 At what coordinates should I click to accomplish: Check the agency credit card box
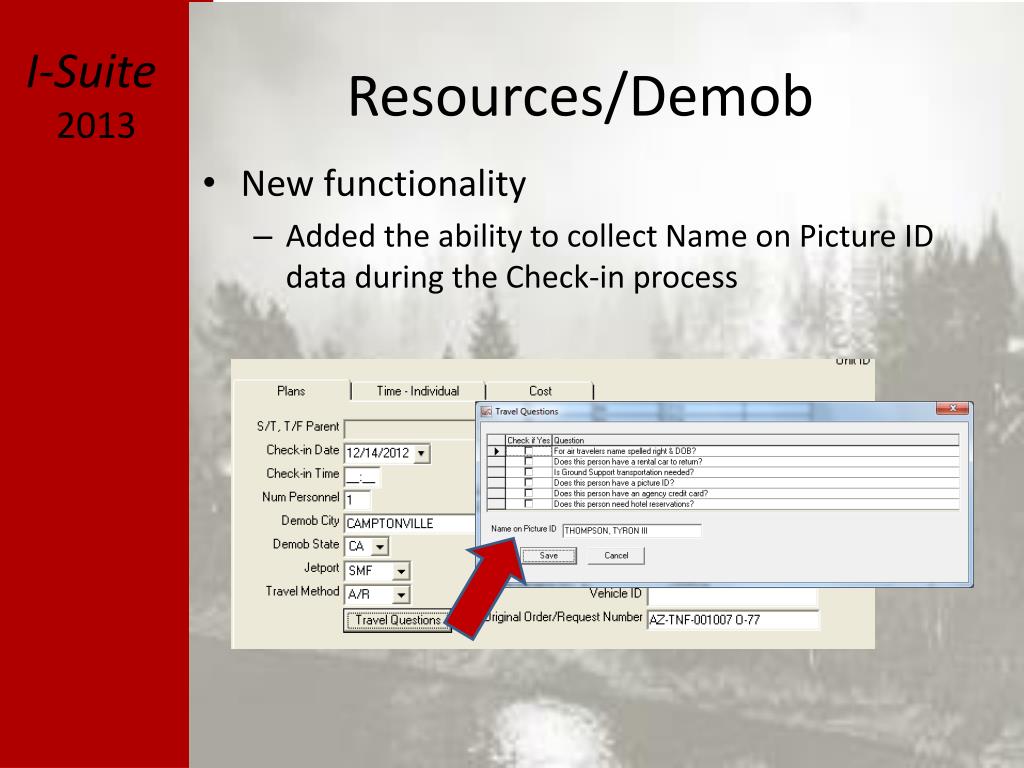click(528, 494)
